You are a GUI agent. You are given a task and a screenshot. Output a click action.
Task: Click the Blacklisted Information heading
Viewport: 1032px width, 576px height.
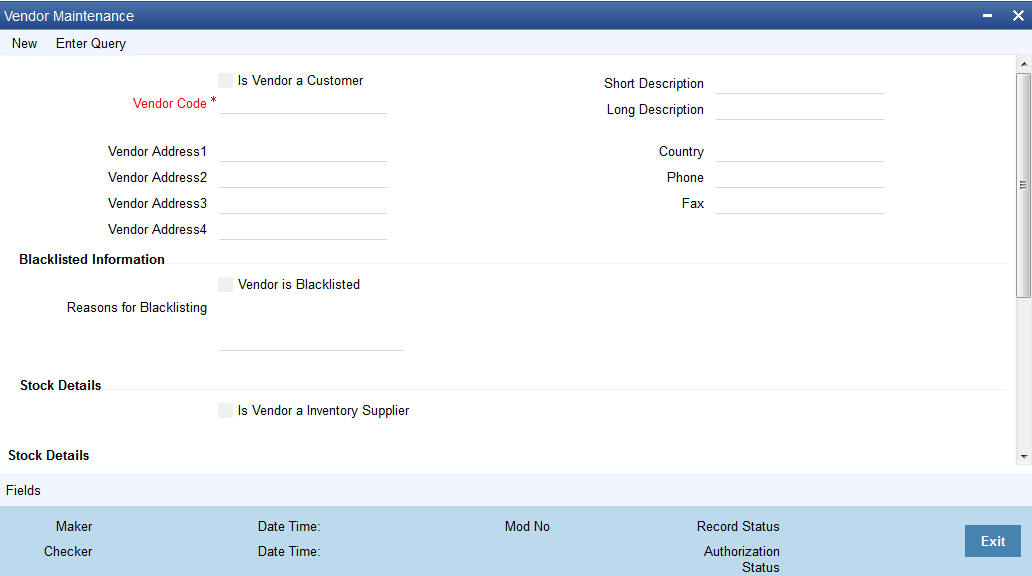[92, 259]
